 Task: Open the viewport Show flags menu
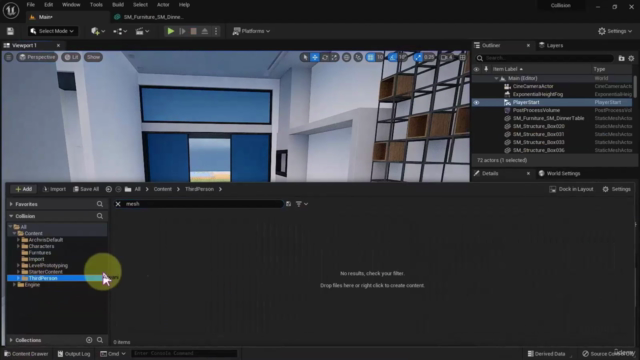point(93,57)
